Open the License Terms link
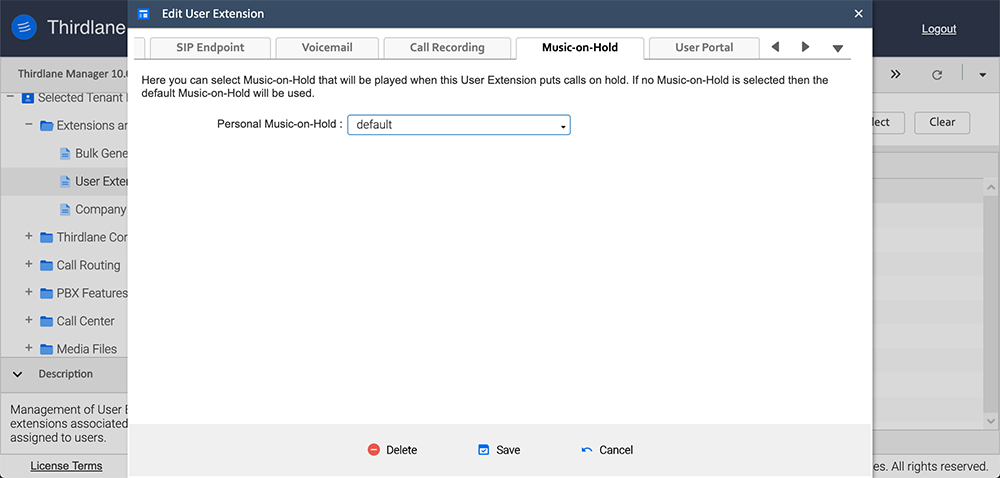 (x=66, y=466)
